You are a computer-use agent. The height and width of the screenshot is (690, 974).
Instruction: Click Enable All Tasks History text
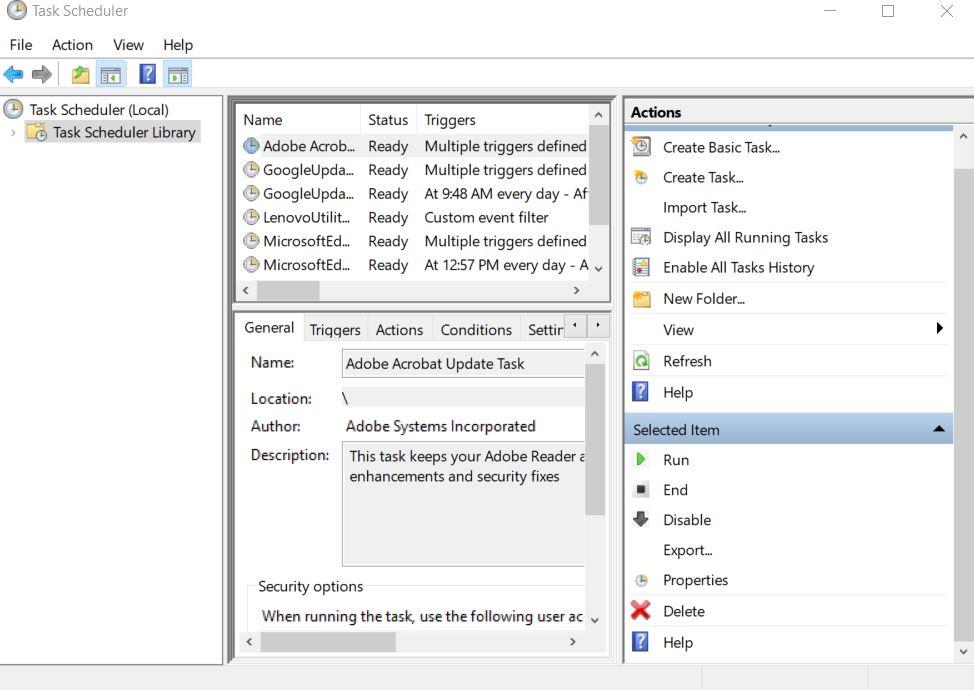739,268
